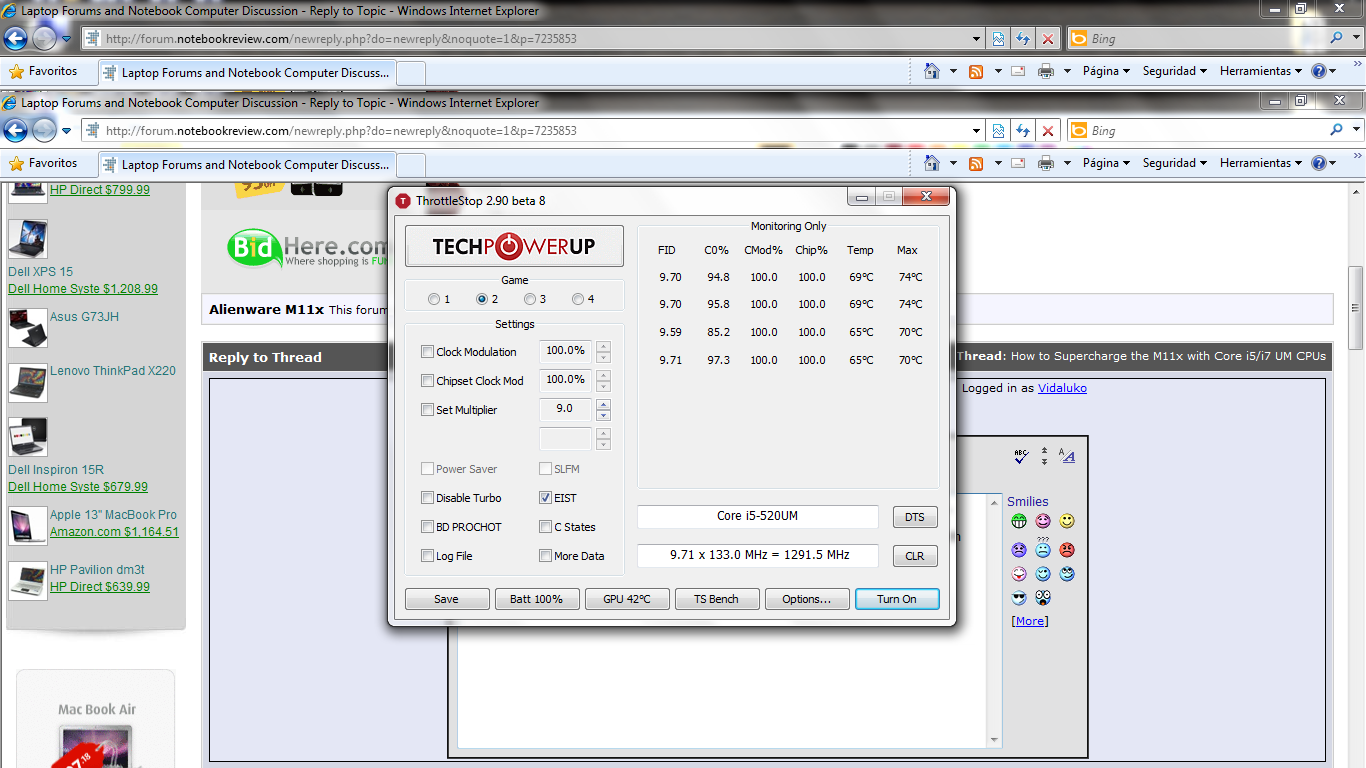Viewport: 1366px width, 768px height.
Task: Tick the Disable Turbo checkbox
Action: pyautogui.click(x=428, y=498)
